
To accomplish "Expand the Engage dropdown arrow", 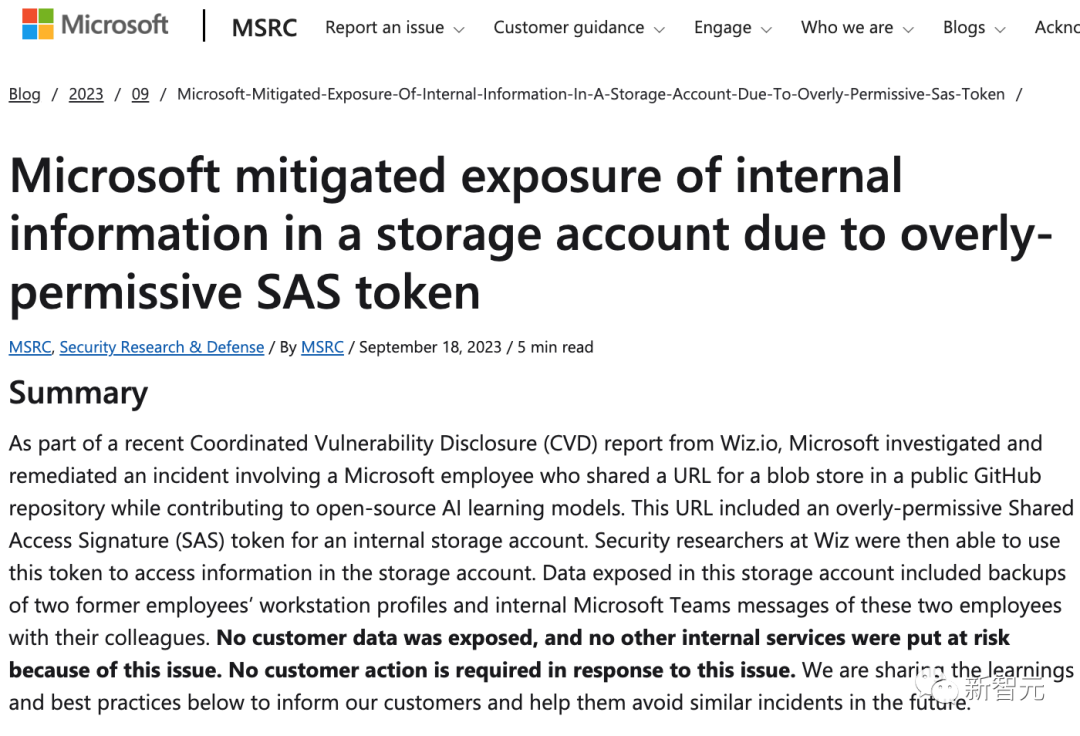I will (x=766, y=30).
